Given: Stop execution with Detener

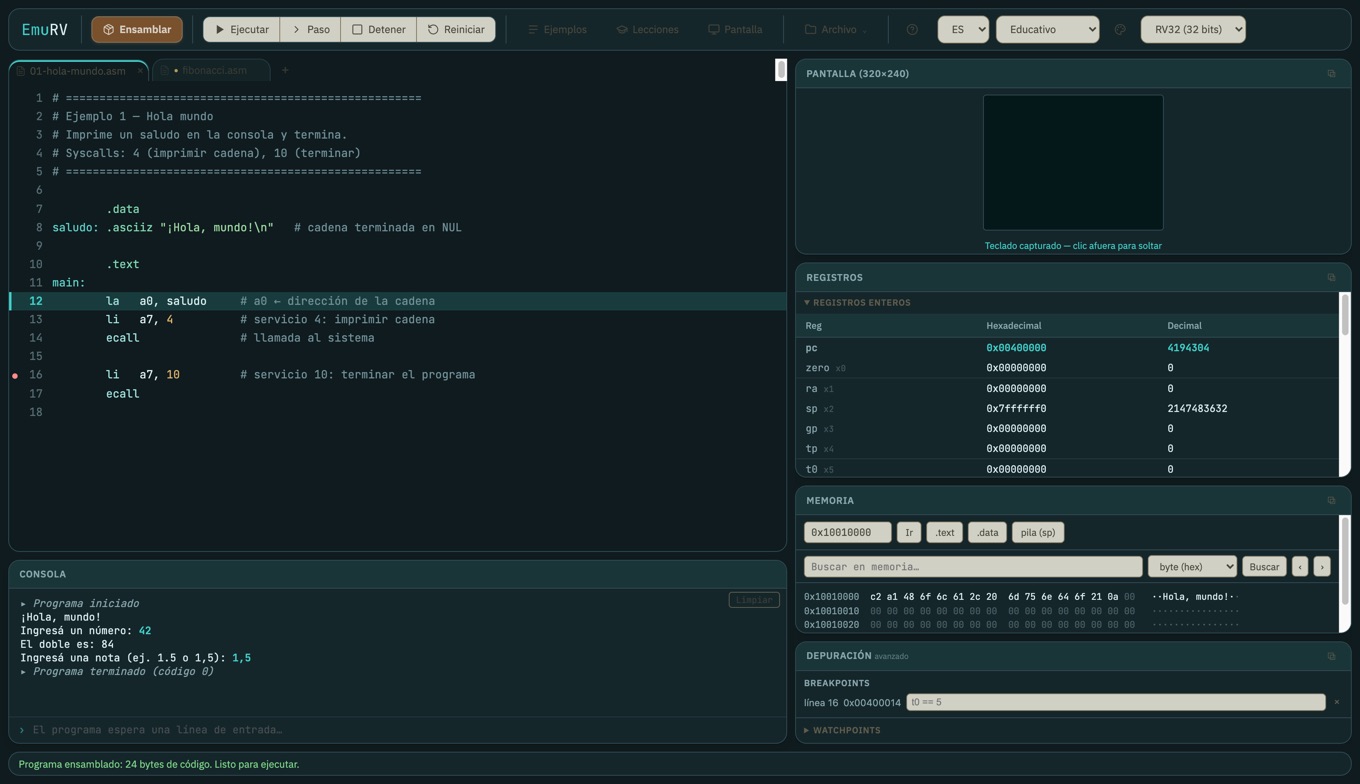Looking at the screenshot, I should coord(378,30).
